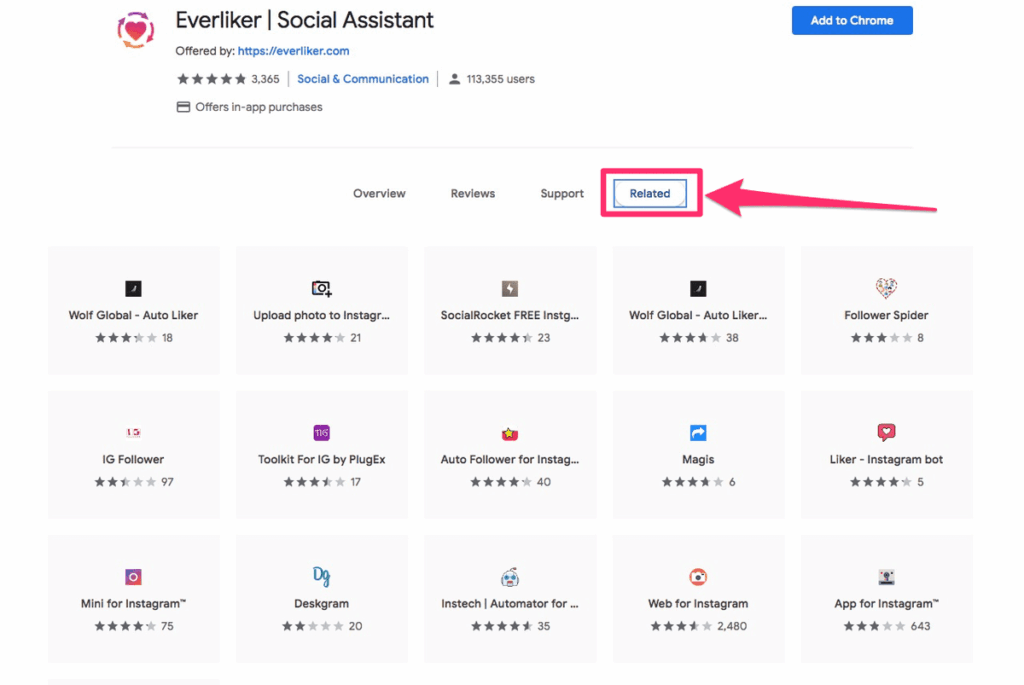Click the Liker - Instagram bot heart icon

tap(886, 432)
